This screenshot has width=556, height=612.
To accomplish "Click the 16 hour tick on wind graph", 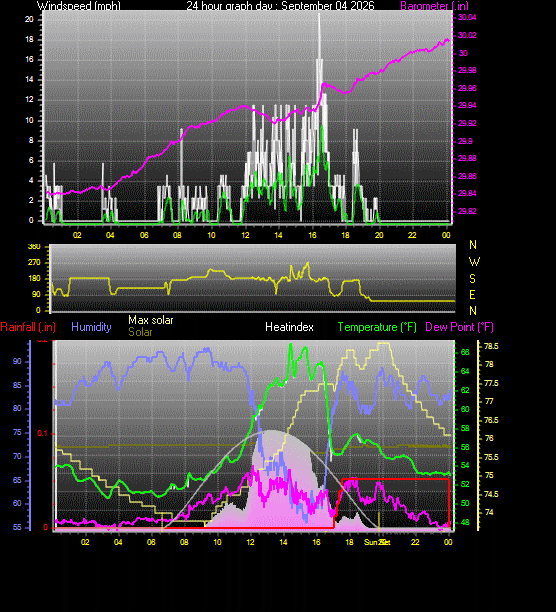I will [312, 235].
